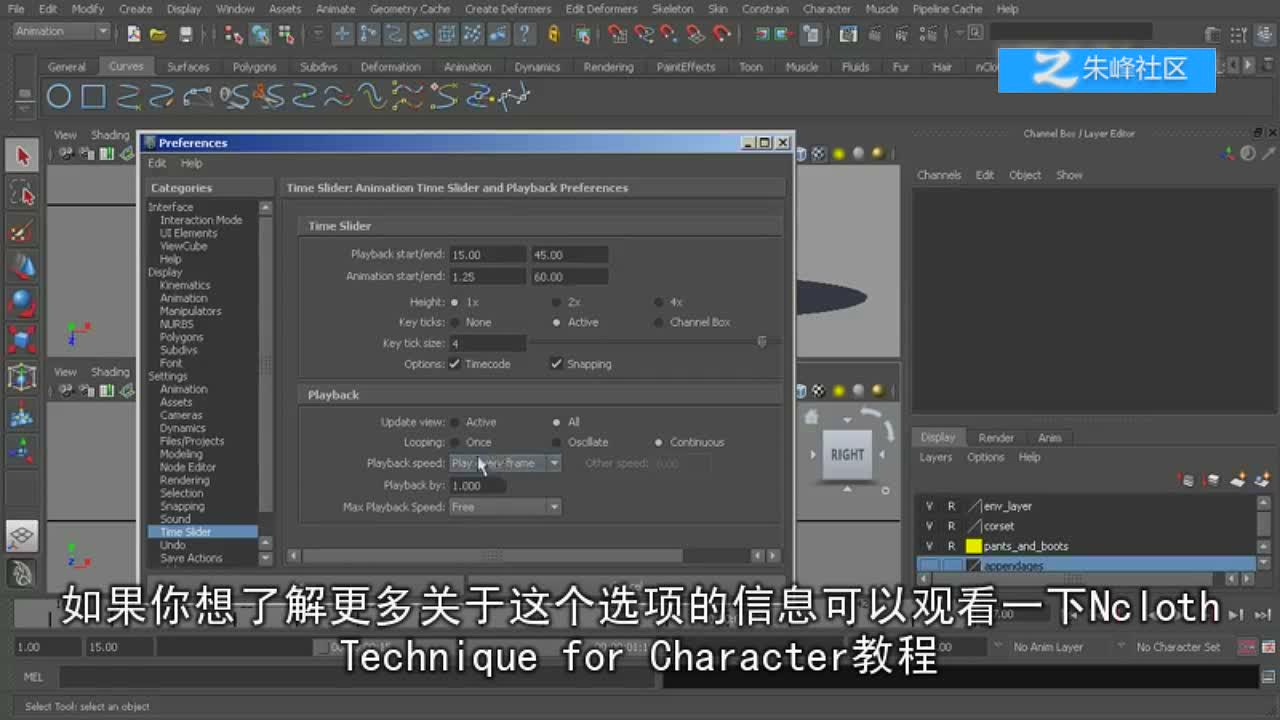1280x720 pixels.
Task: Create a NURBS square from shelf
Action: (93, 97)
